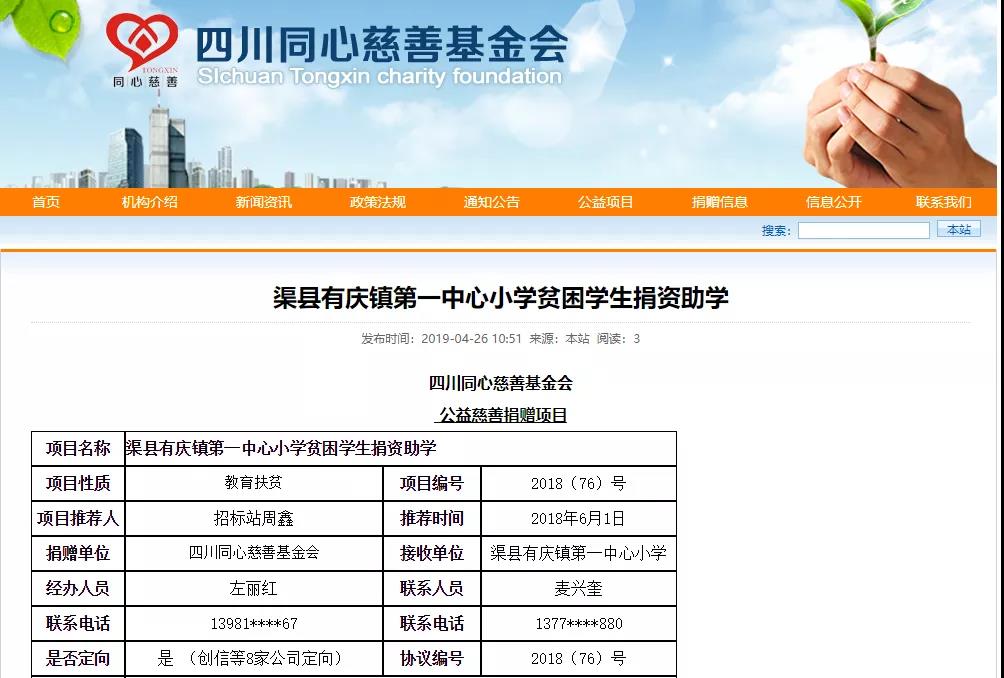
Task: Go to the 首页 home page
Action: (46, 202)
